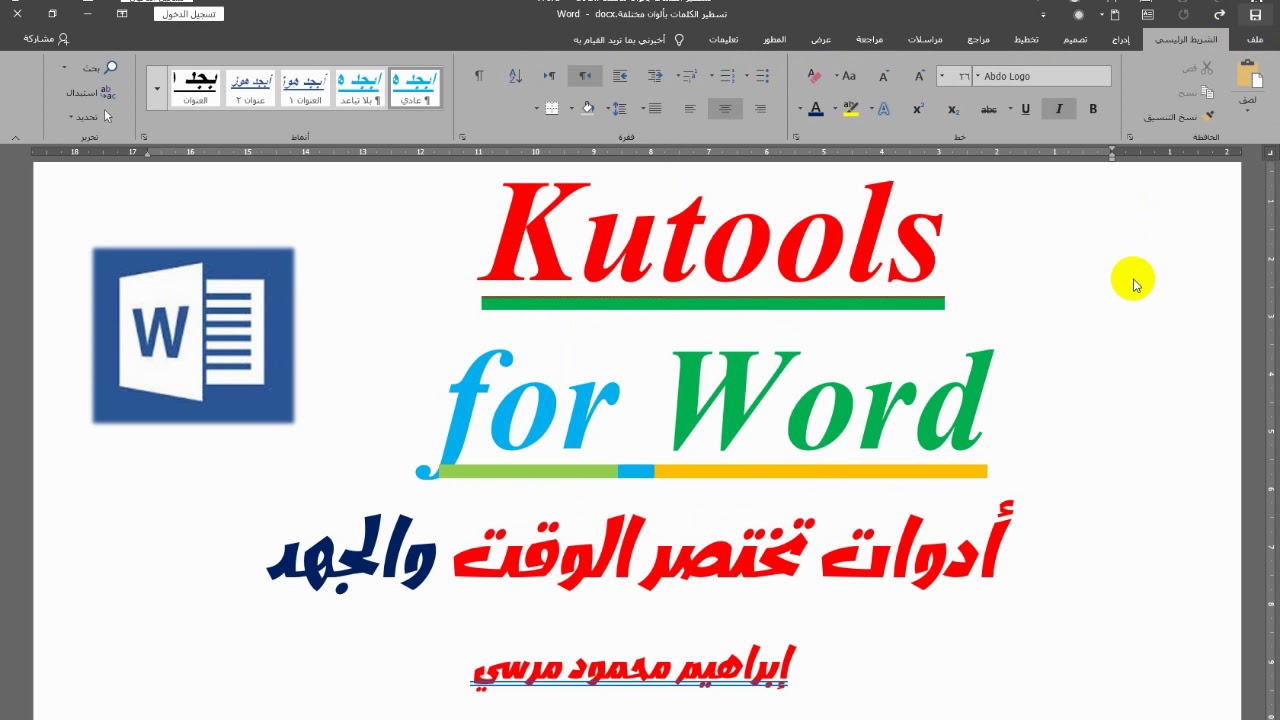This screenshot has width=1280, height=720.
Task: Open the font size dropdown
Action: (x=942, y=76)
